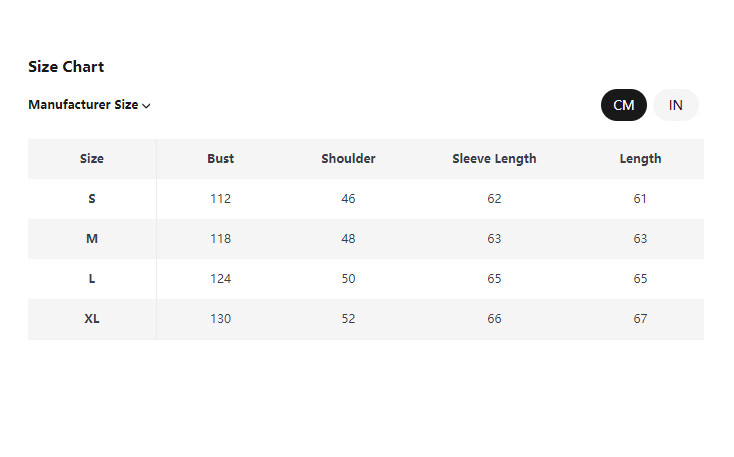Select the M size row label
This screenshot has height=457, width=734.
92,239
